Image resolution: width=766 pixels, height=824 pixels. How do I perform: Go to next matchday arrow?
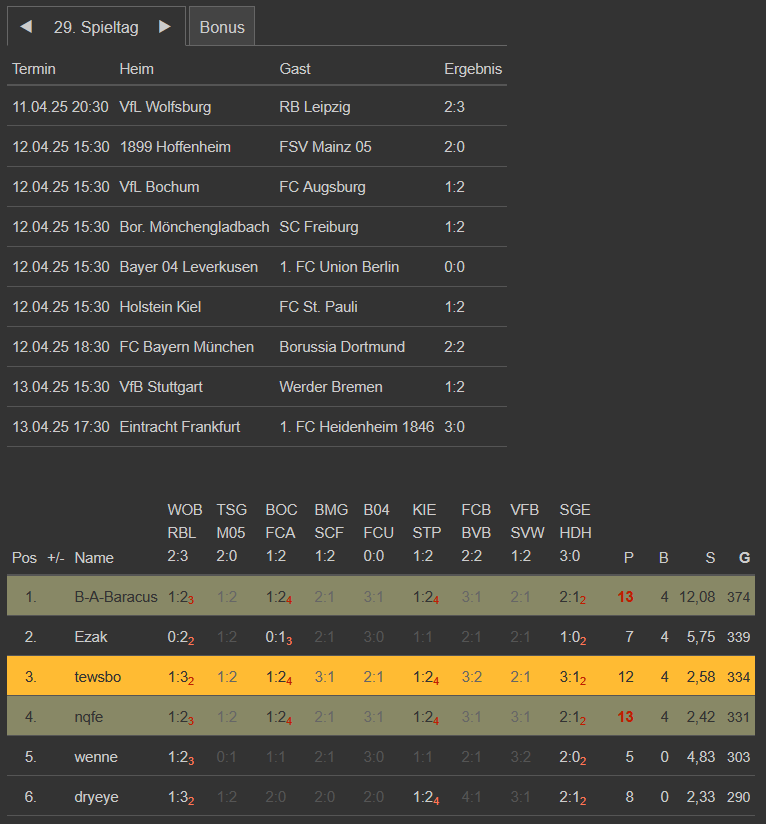click(x=165, y=27)
